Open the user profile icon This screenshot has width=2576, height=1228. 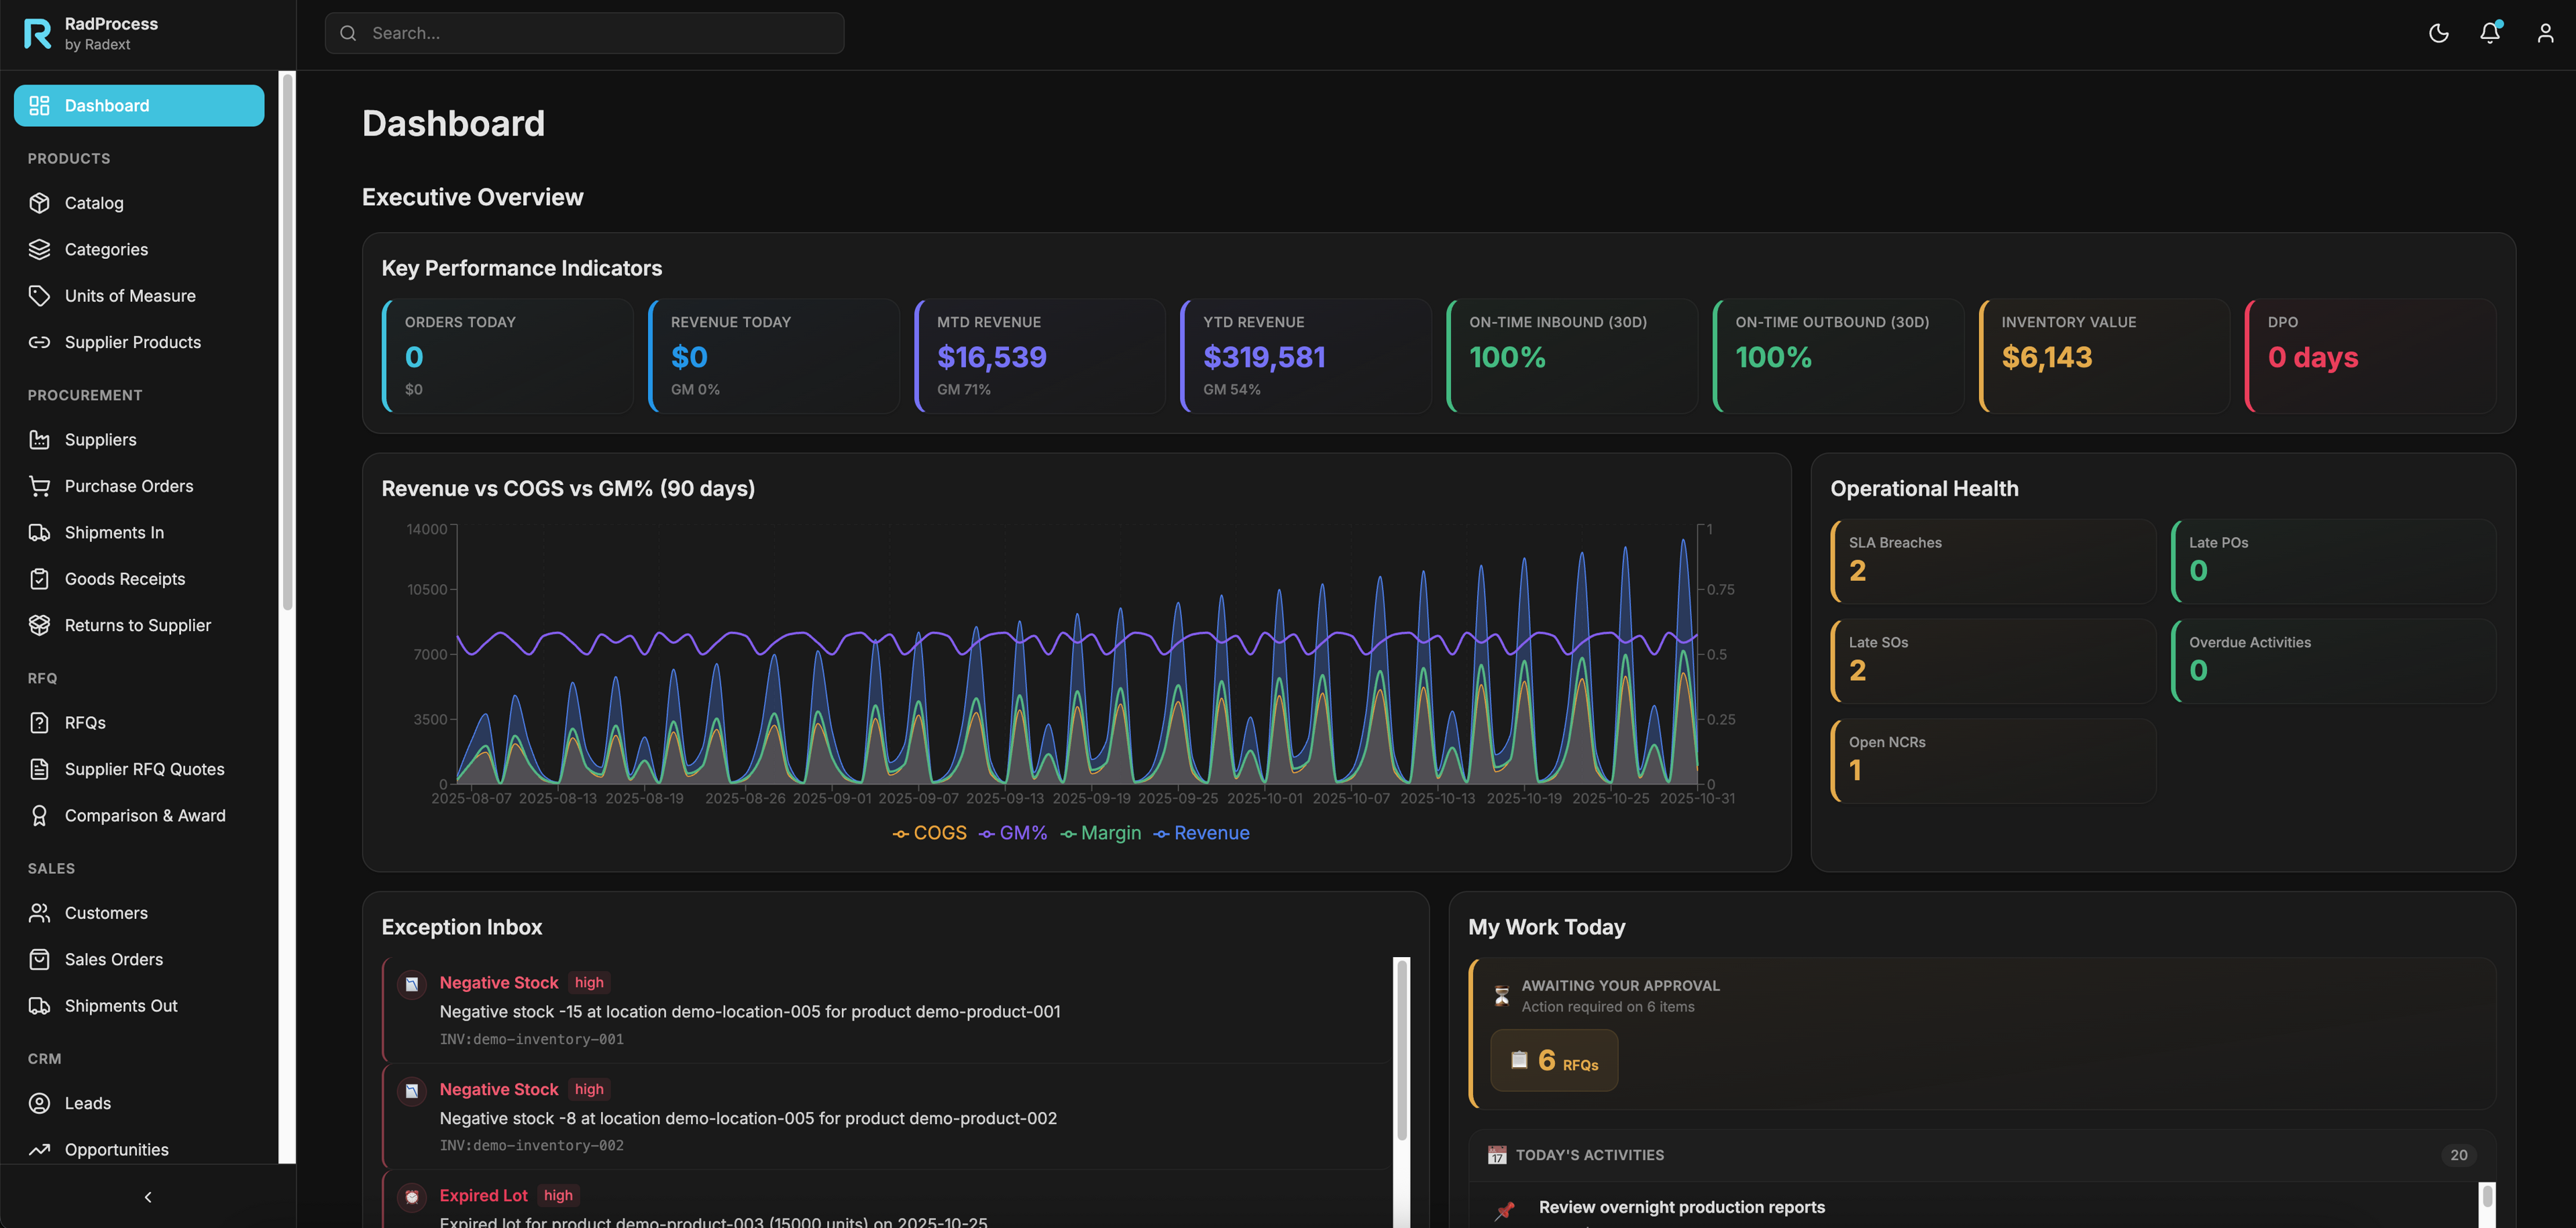tap(2543, 33)
